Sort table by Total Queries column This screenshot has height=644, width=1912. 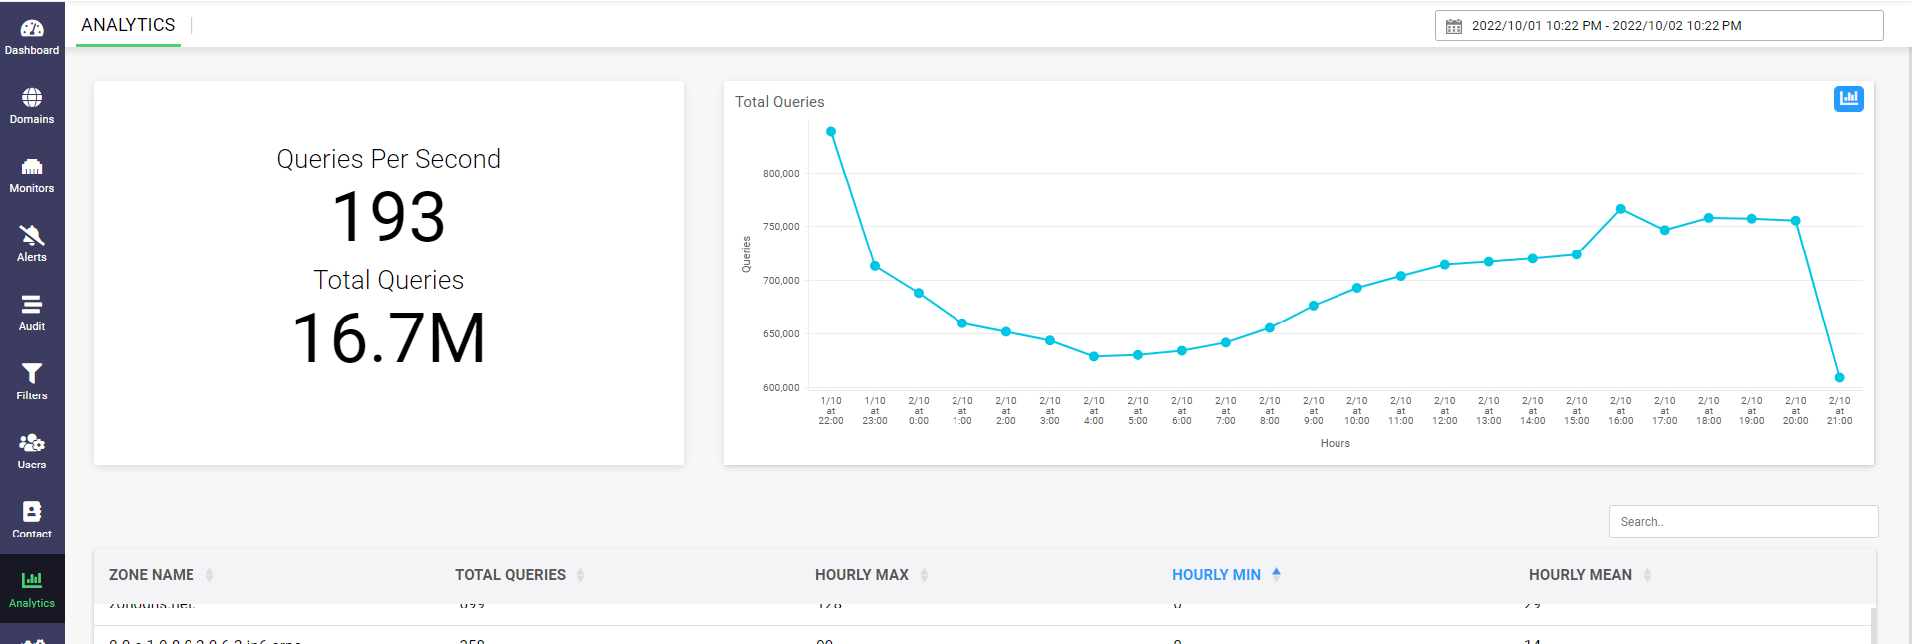pos(510,575)
